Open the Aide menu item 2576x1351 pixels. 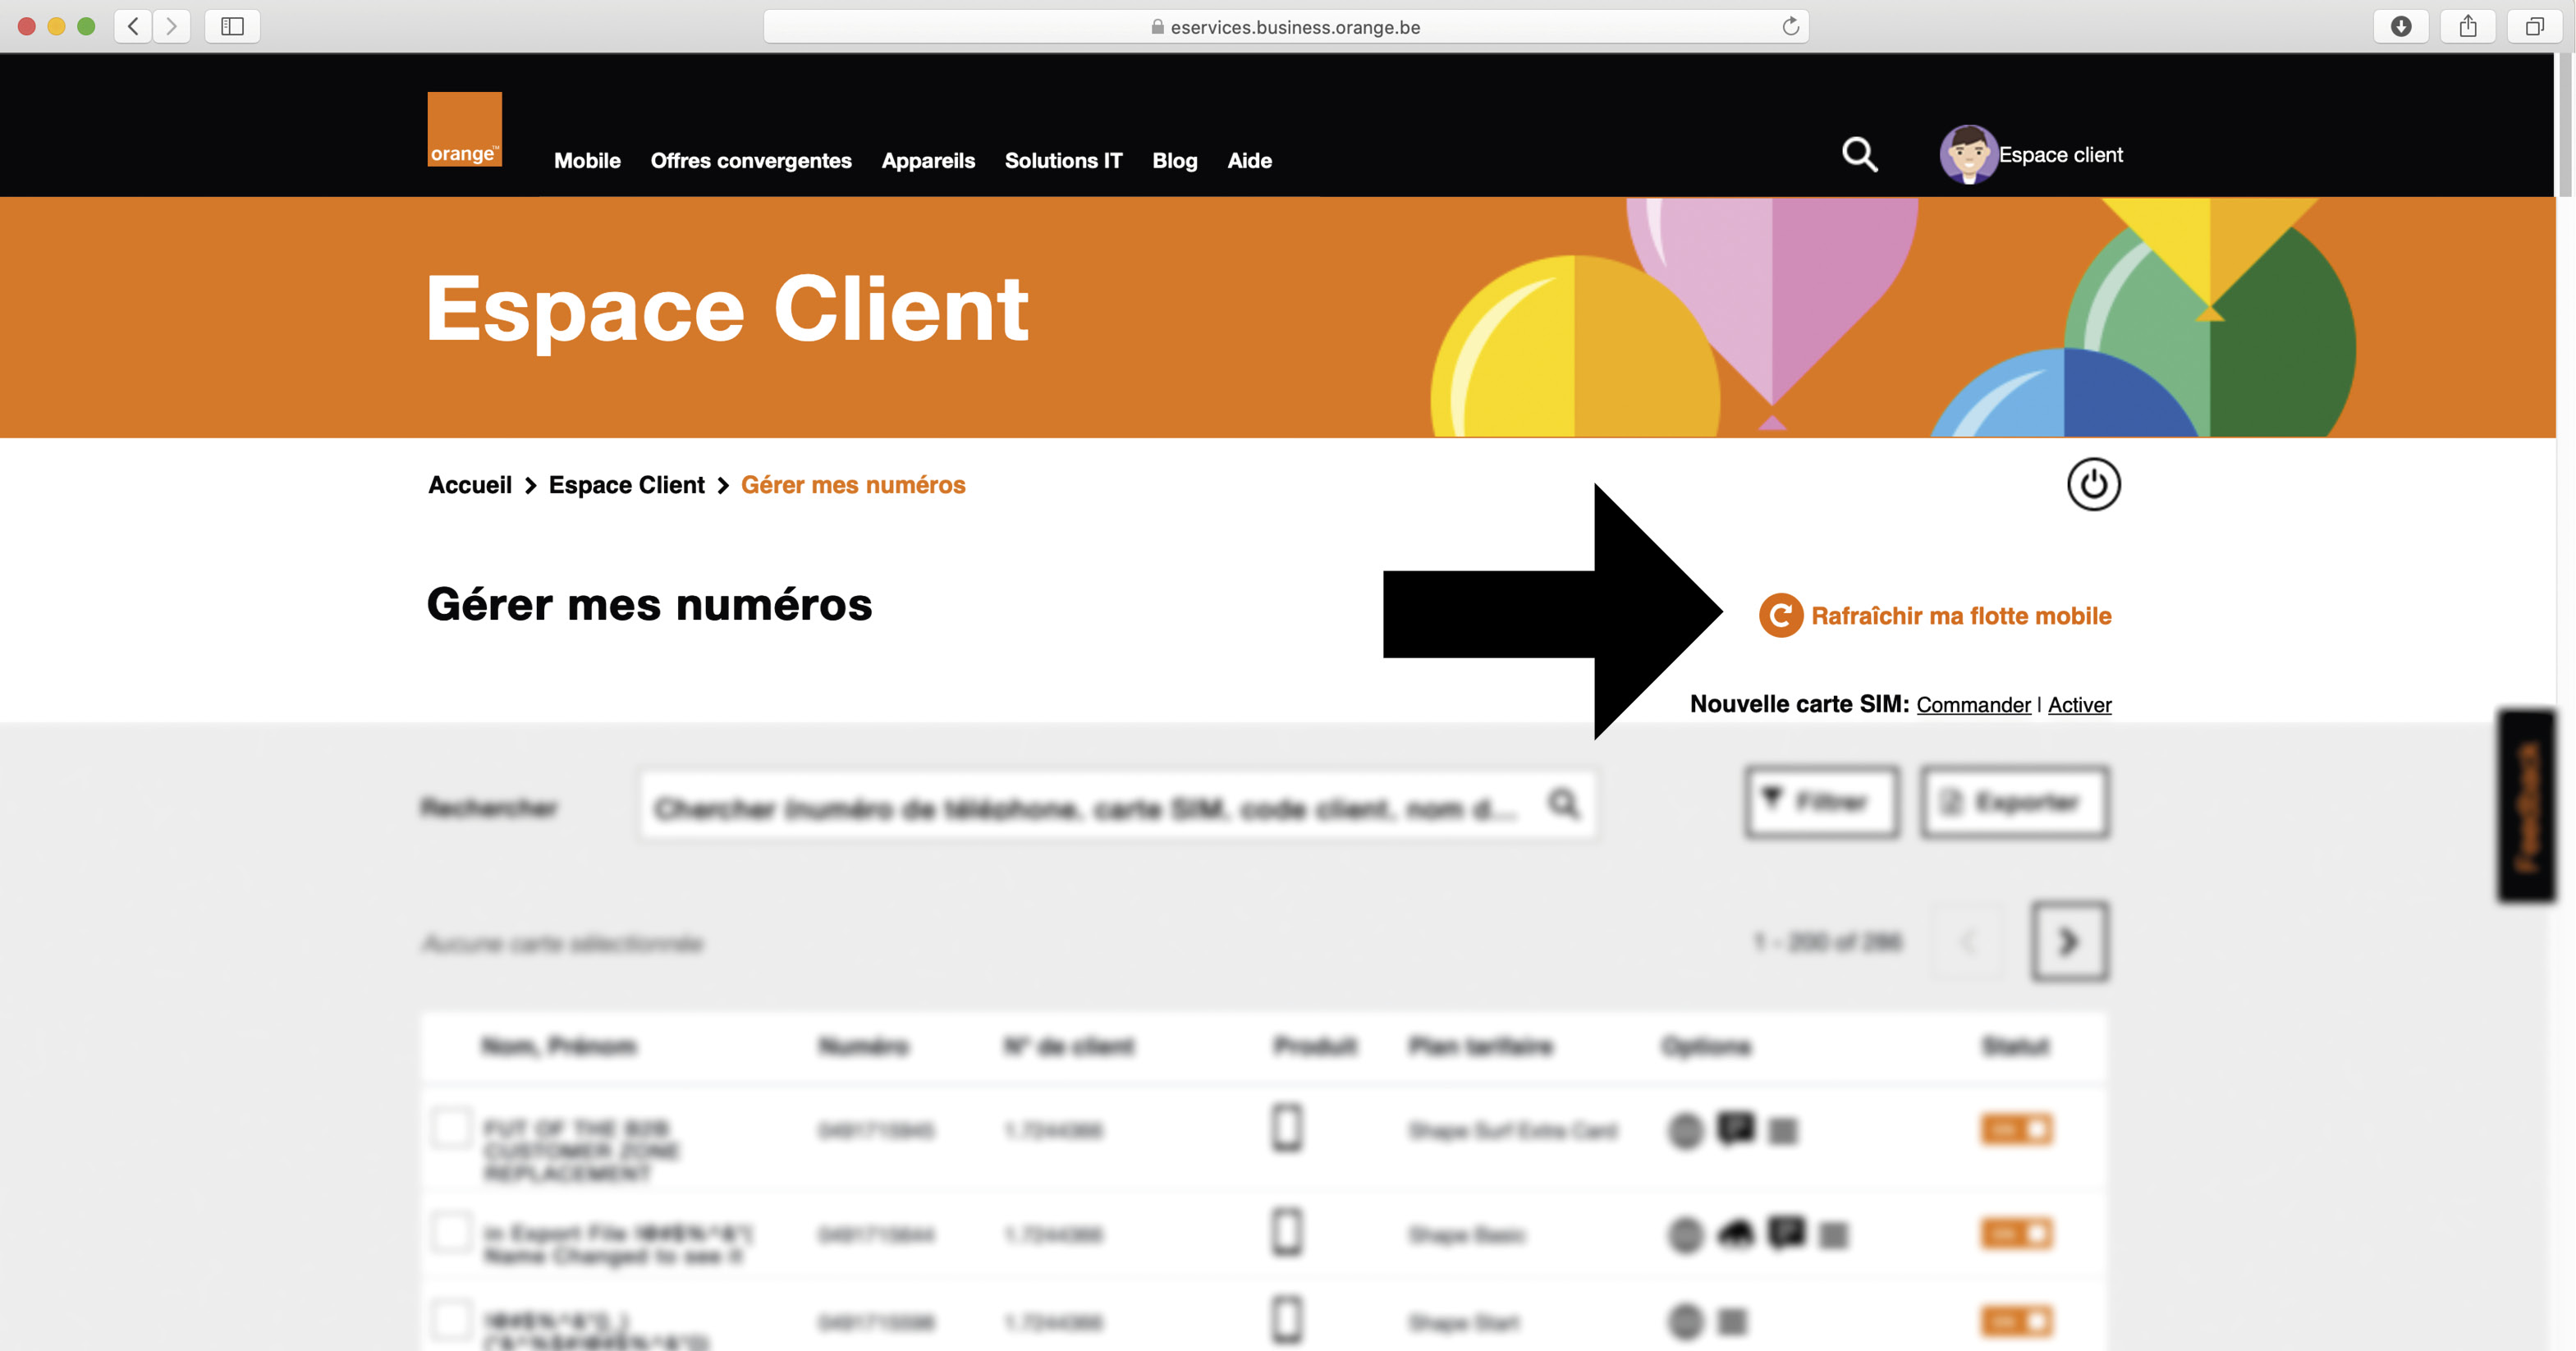(1249, 160)
